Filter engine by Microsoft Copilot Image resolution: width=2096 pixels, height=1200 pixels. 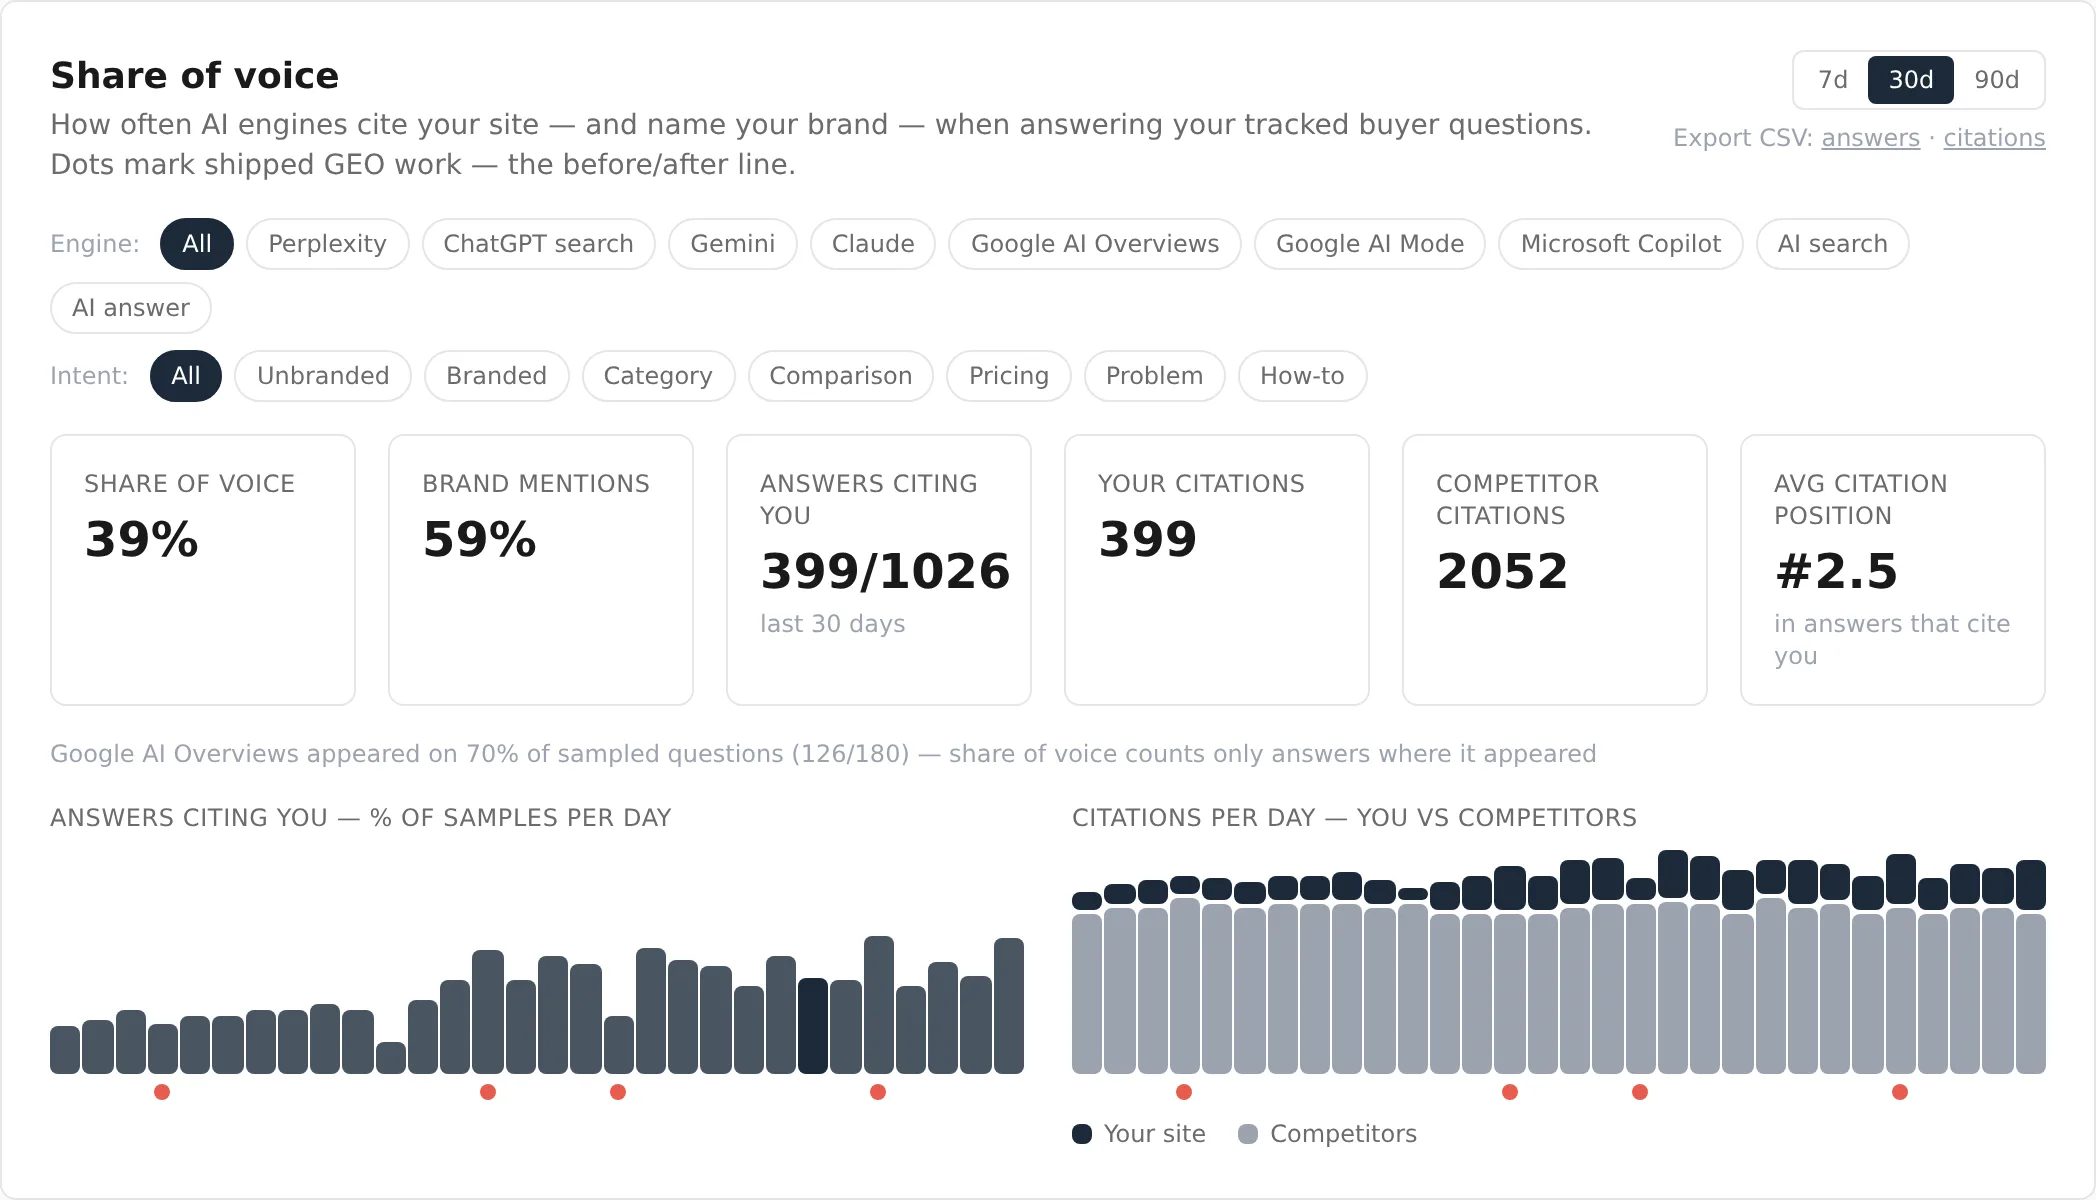[x=1621, y=244]
